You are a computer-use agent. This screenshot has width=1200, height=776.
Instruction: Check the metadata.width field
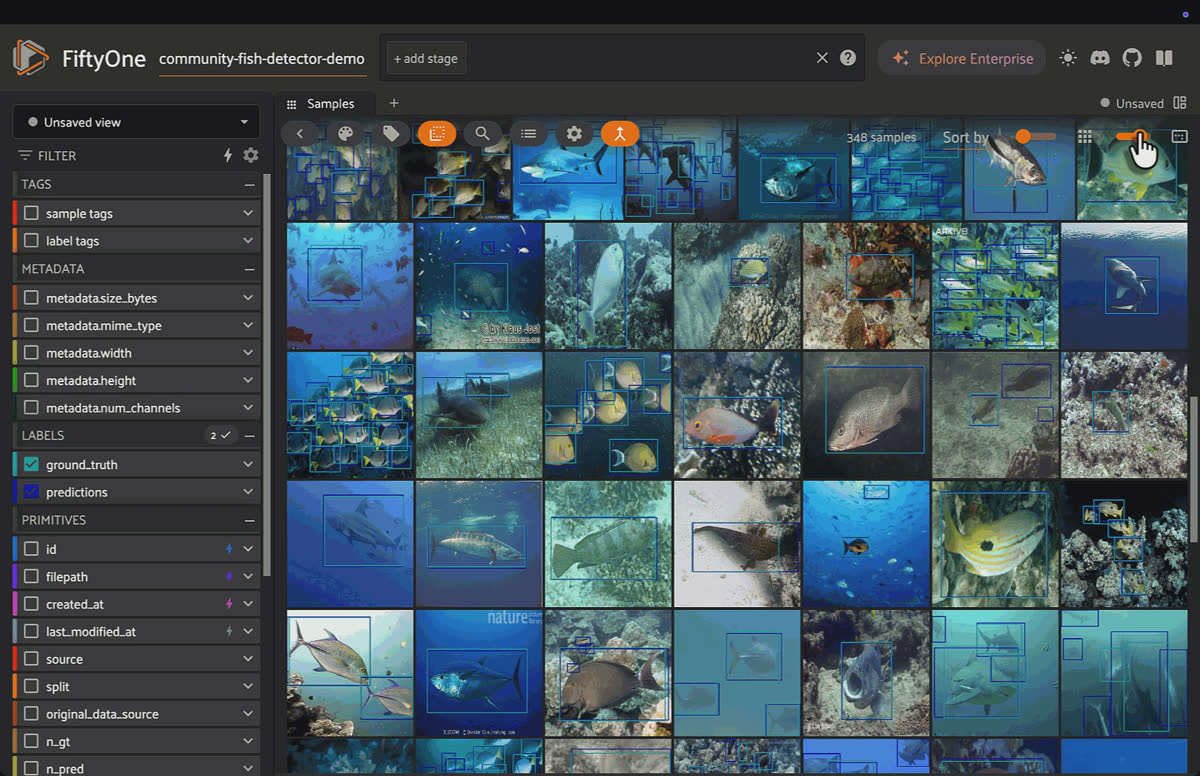coord(31,353)
